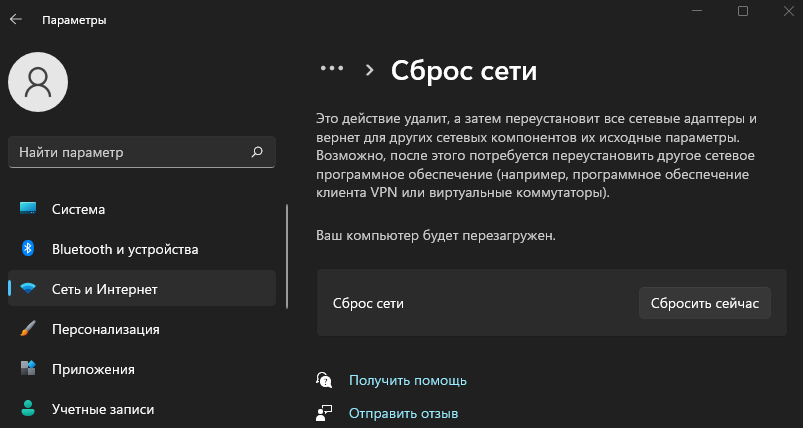Click the Получить помощь headset icon

(325, 380)
